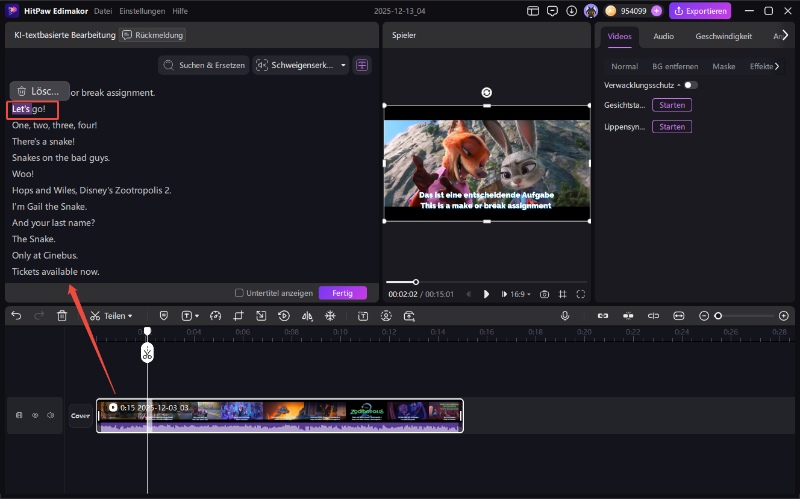800x499 pixels.
Task: Open the 16:9 aspect ratio dropdown
Action: (521, 294)
